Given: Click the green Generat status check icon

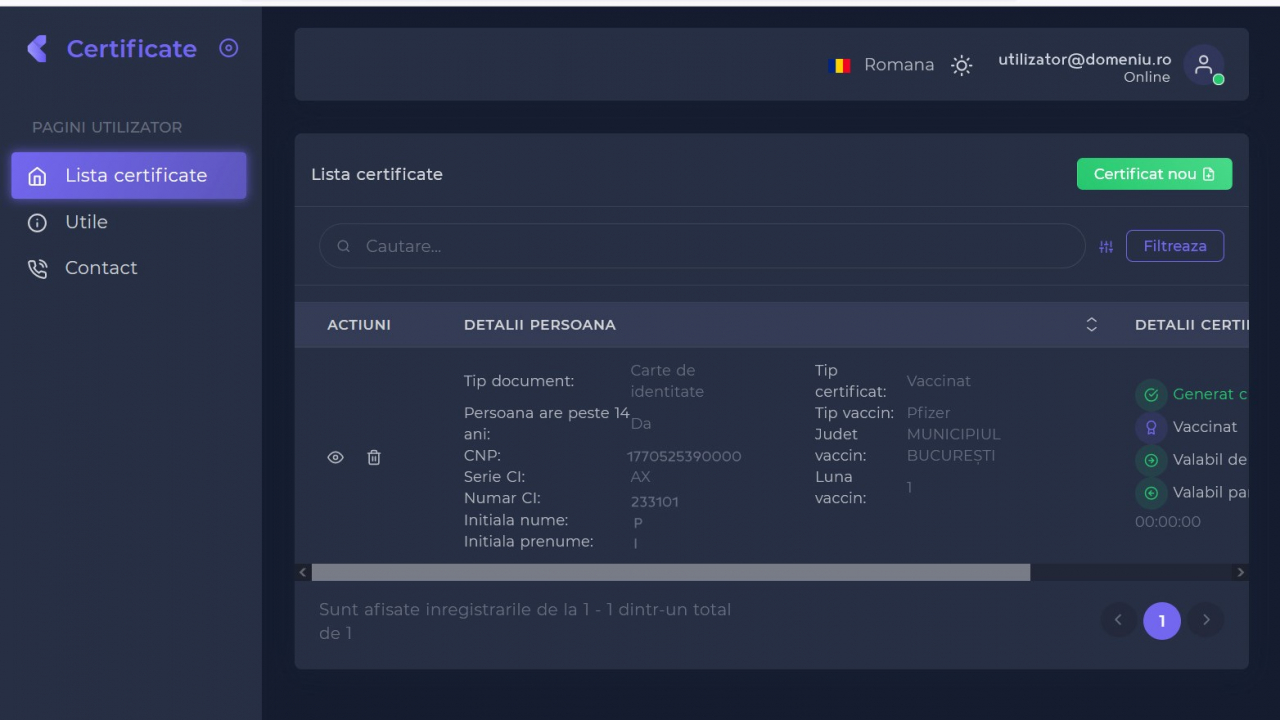Looking at the screenshot, I should (x=1151, y=395).
